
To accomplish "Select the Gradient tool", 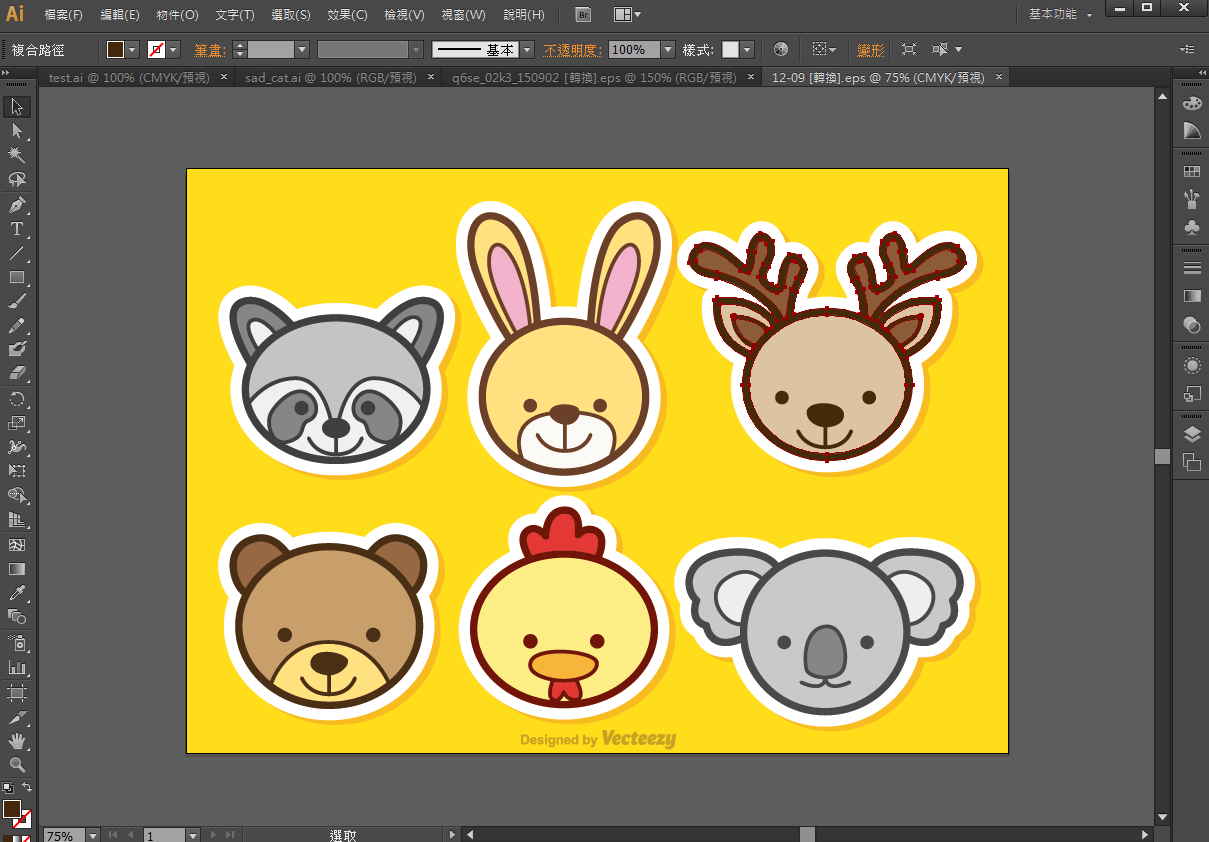I will [x=17, y=569].
